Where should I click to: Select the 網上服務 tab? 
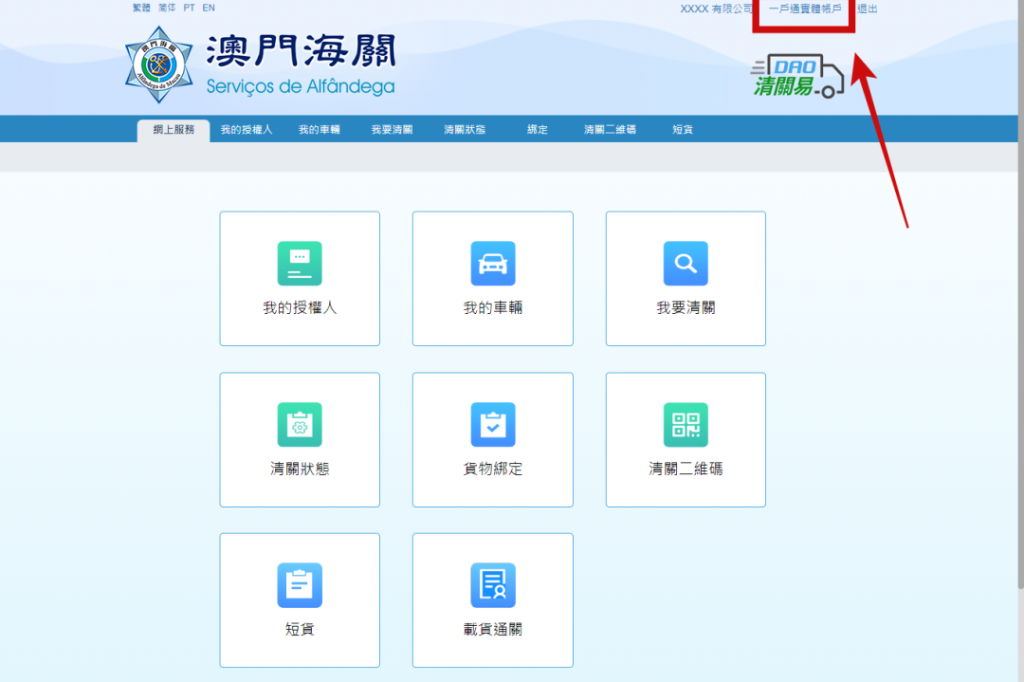click(x=173, y=130)
